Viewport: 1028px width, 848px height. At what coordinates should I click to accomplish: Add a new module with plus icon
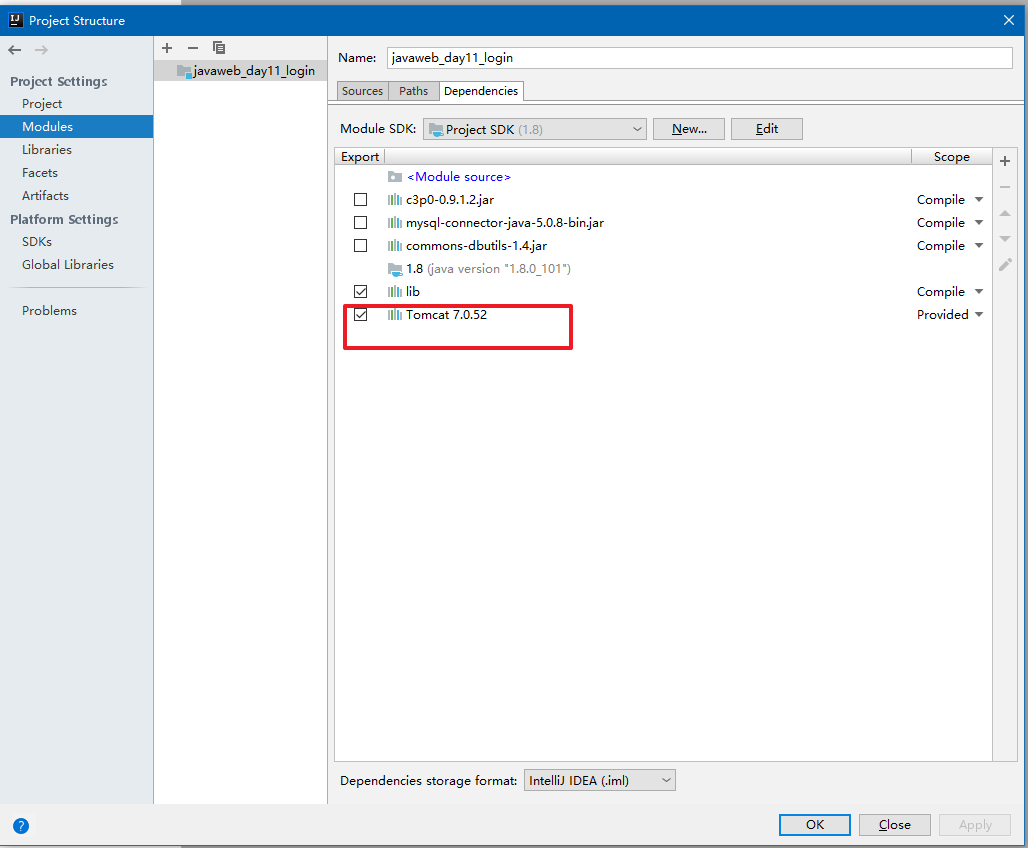click(167, 48)
